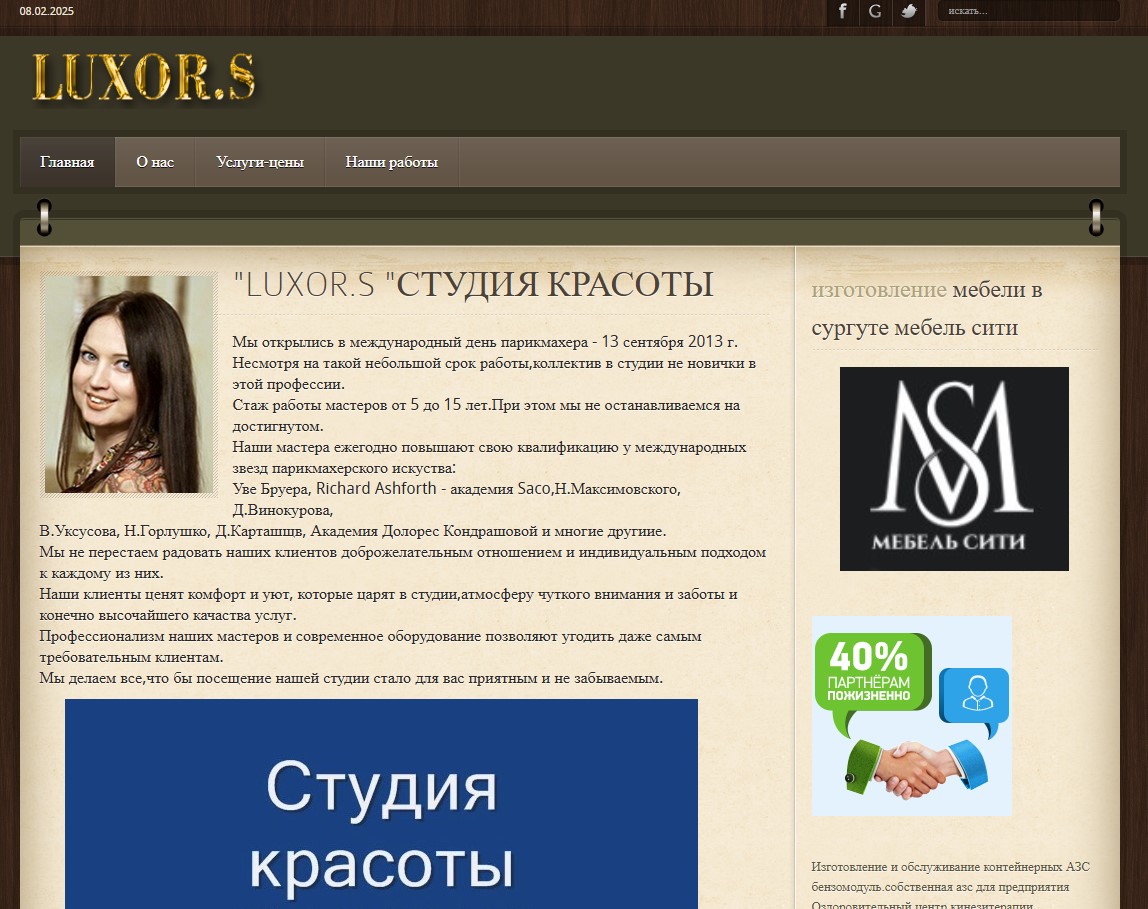Open the Наши работы menu item

point(392,162)
